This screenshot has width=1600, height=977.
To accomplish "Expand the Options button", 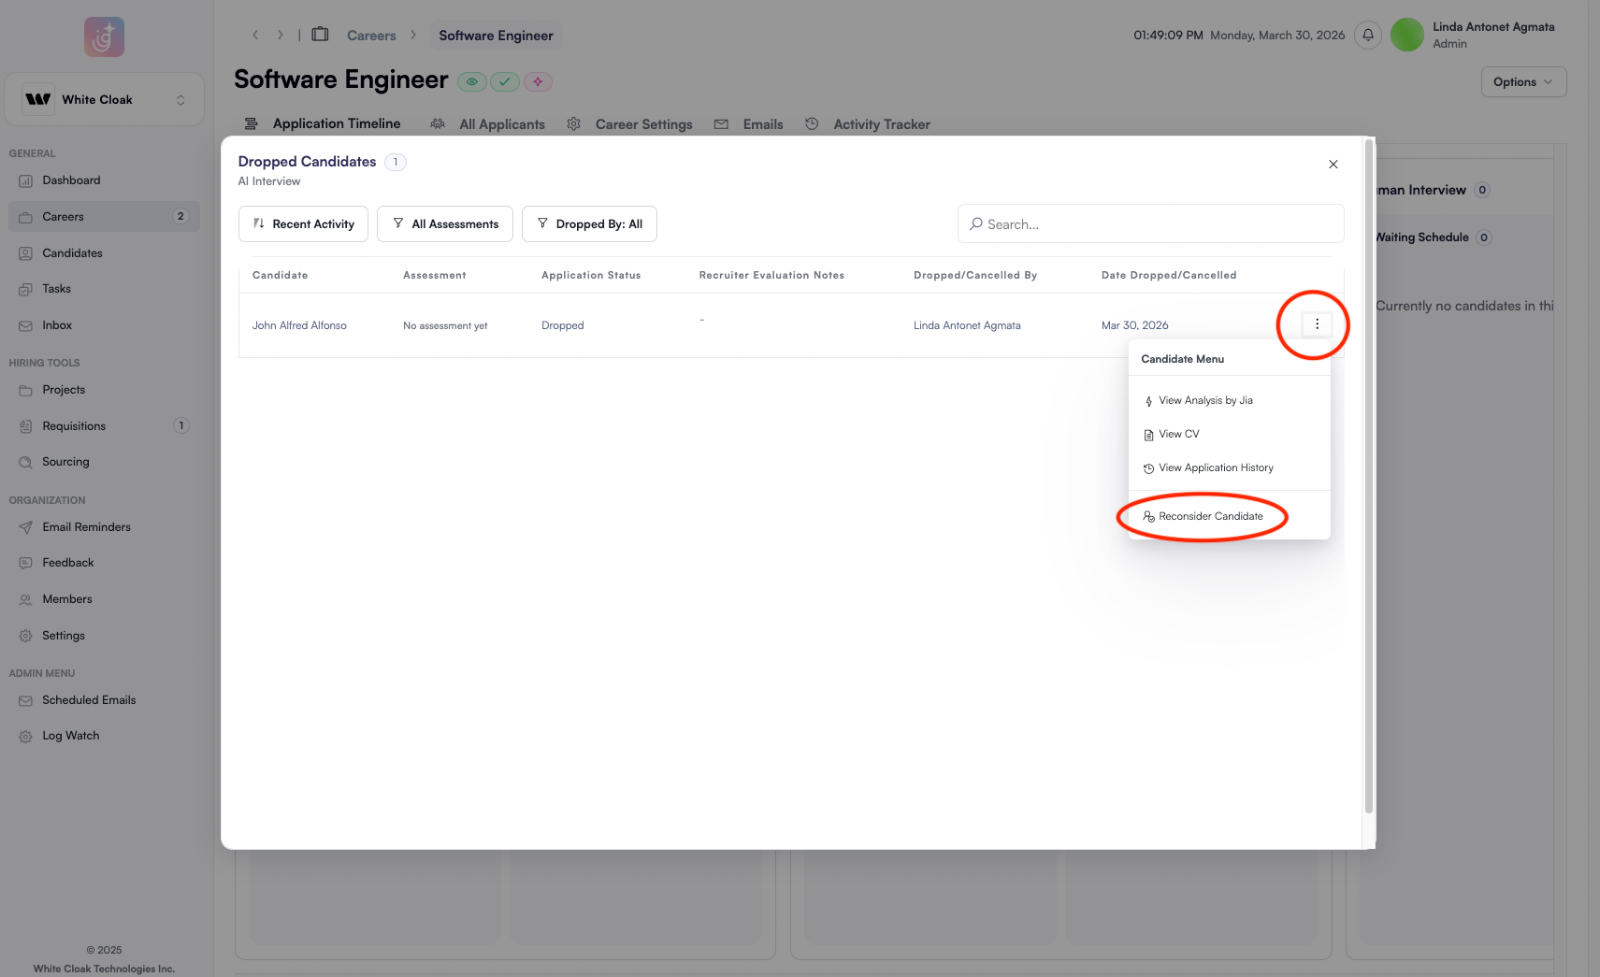I will click(1522, 82).
